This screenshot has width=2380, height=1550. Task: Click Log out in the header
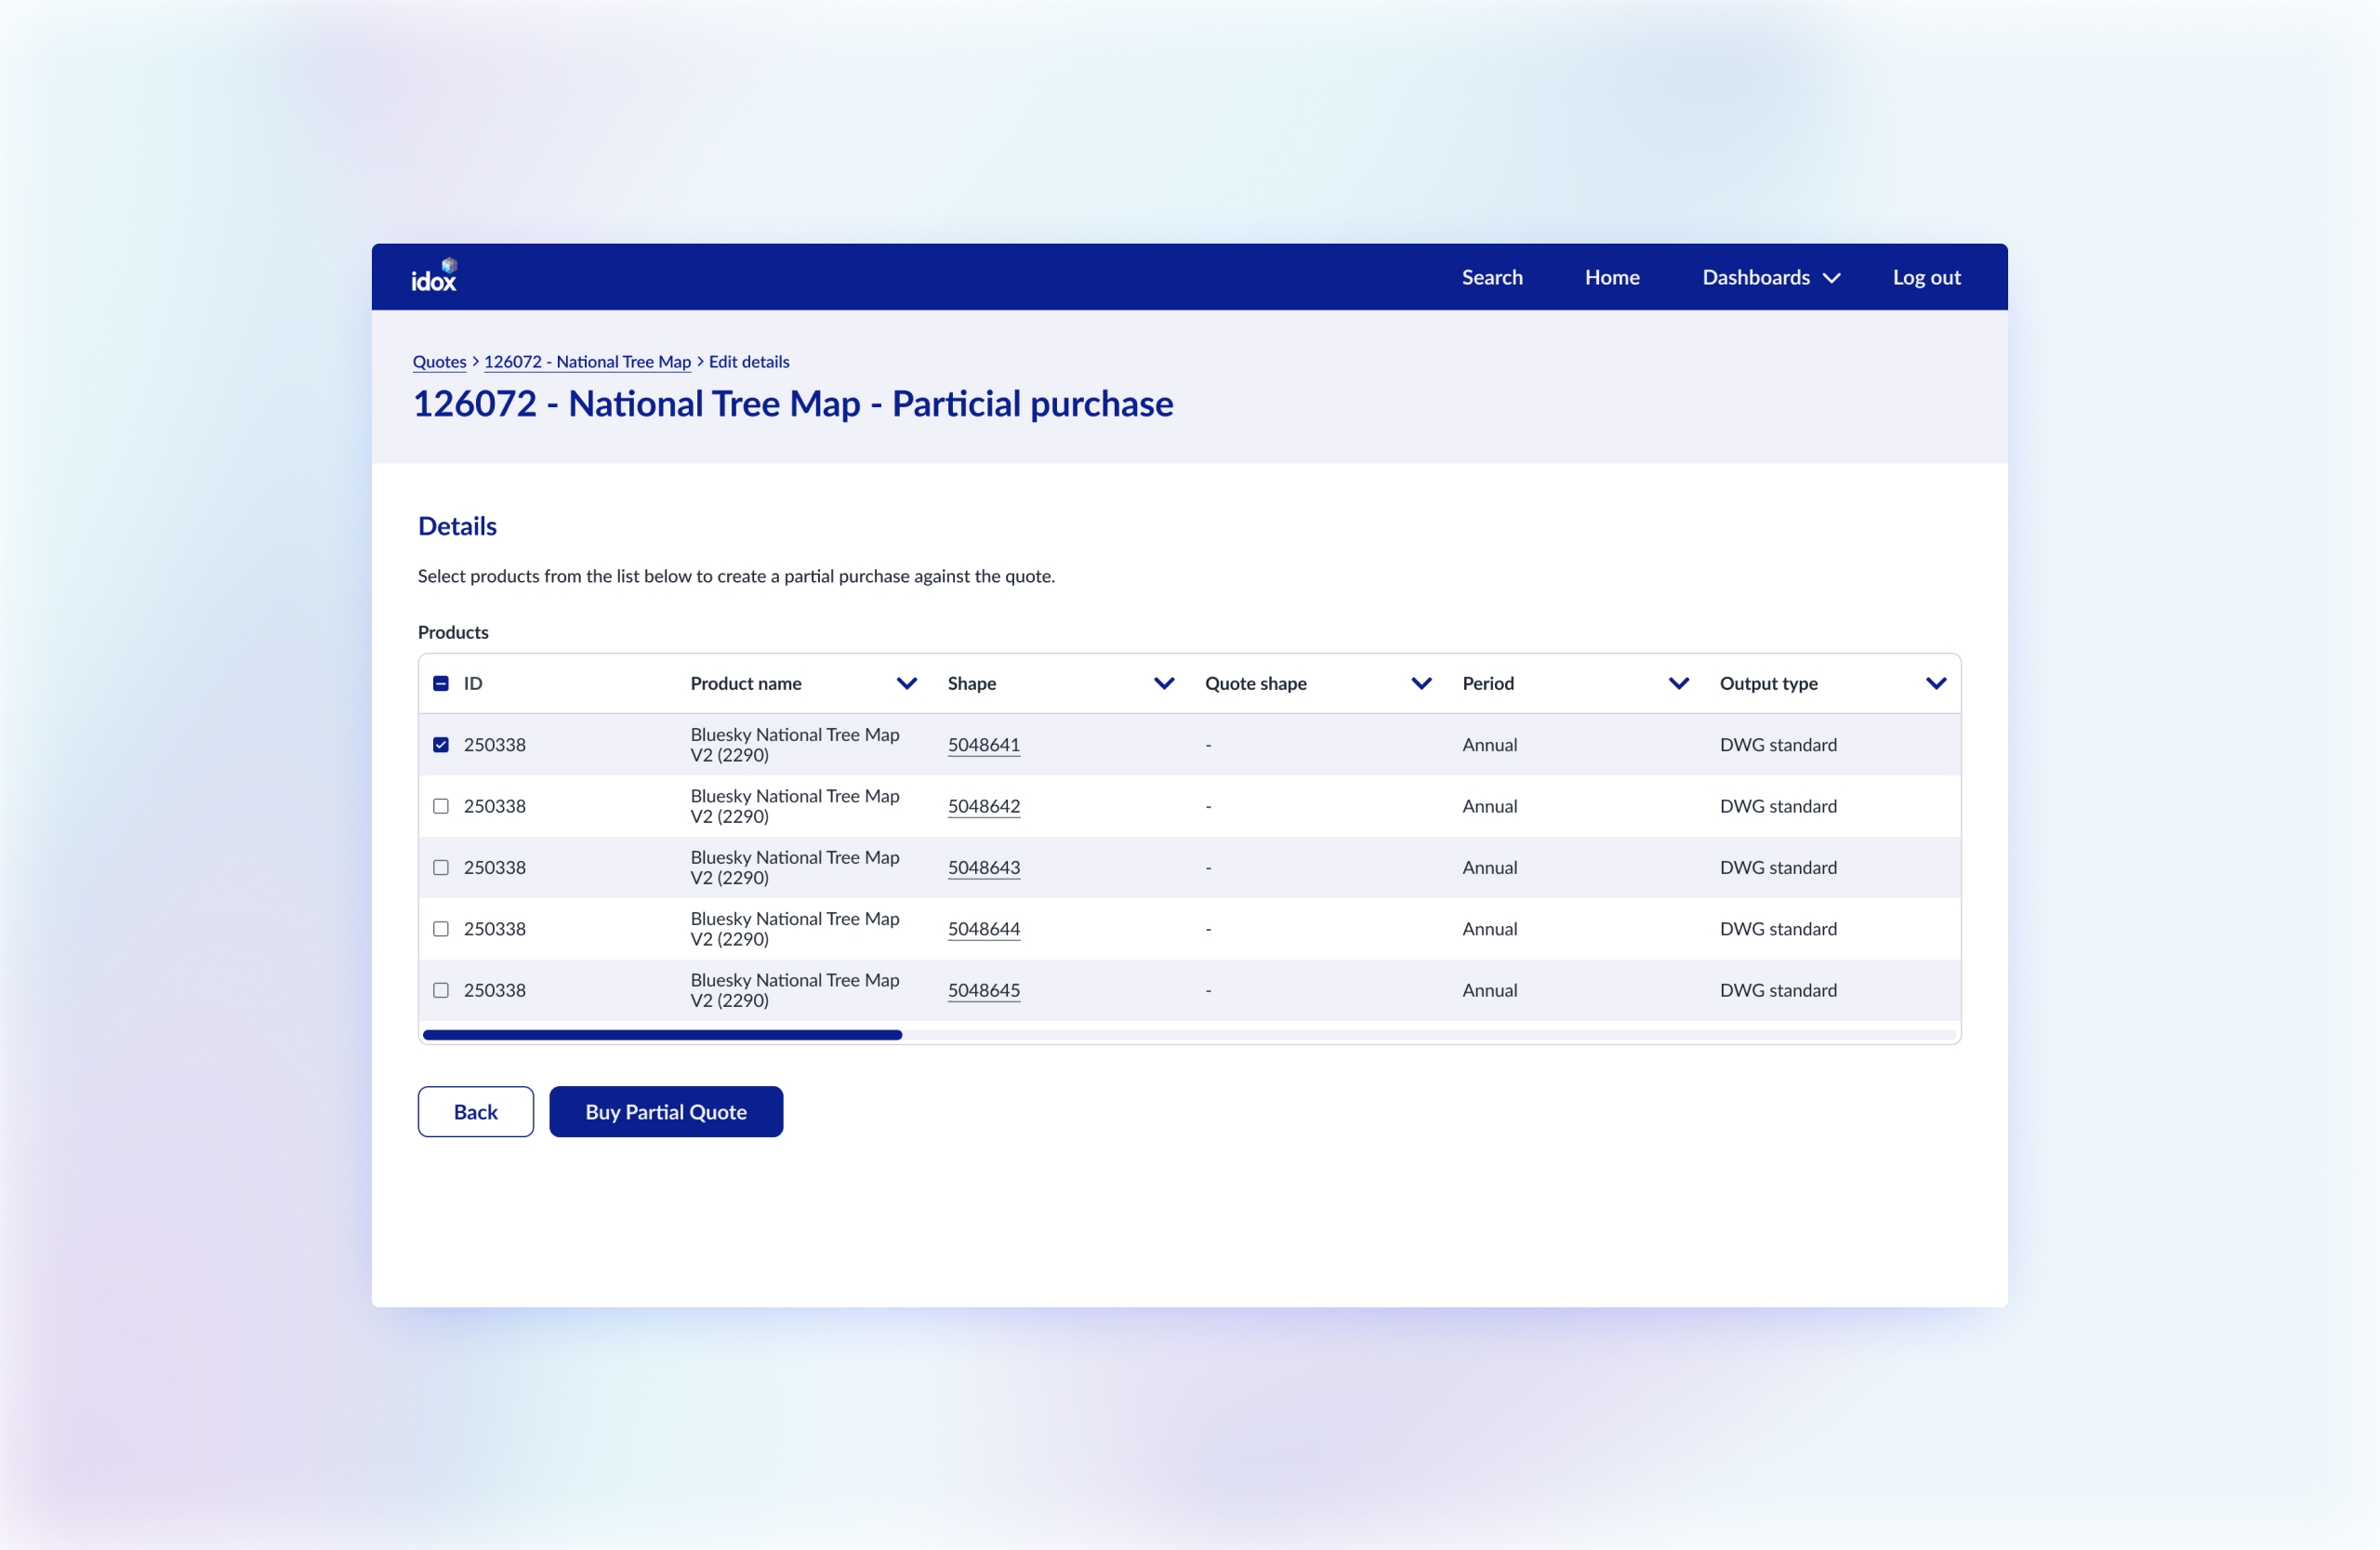tap(1925, 277)
